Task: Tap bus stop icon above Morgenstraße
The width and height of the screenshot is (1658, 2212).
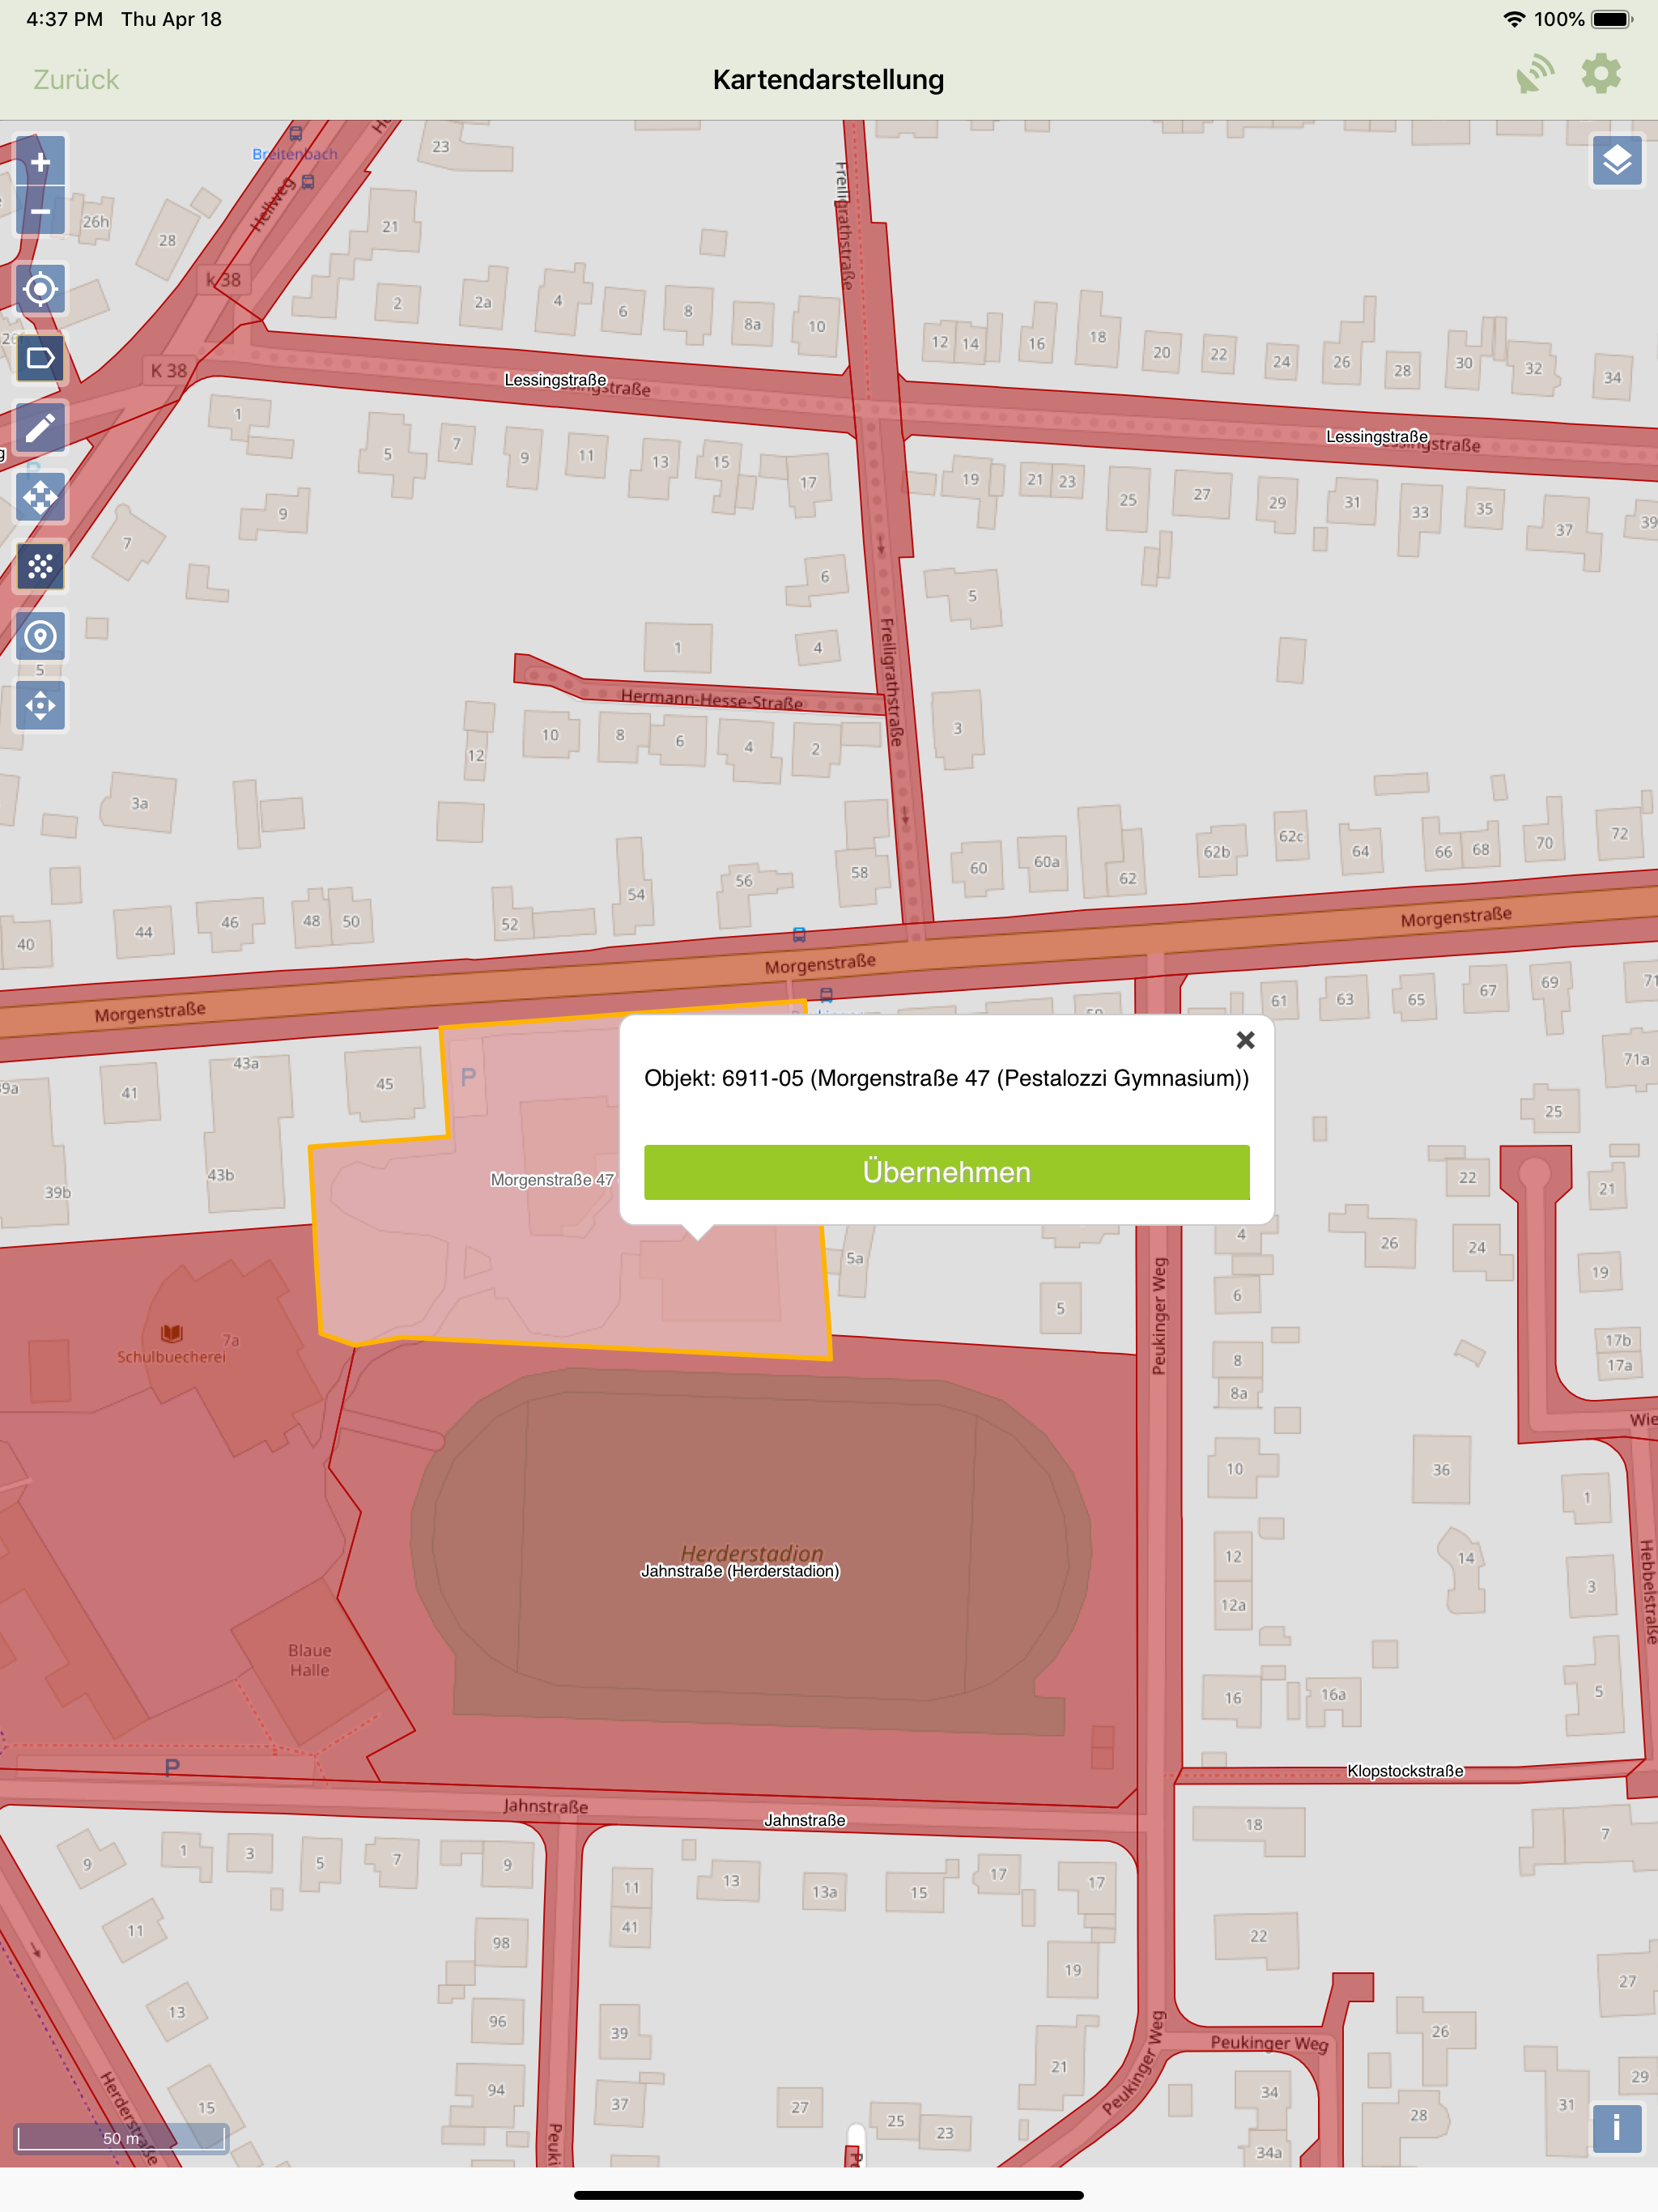Action: [x=799, y=935]
